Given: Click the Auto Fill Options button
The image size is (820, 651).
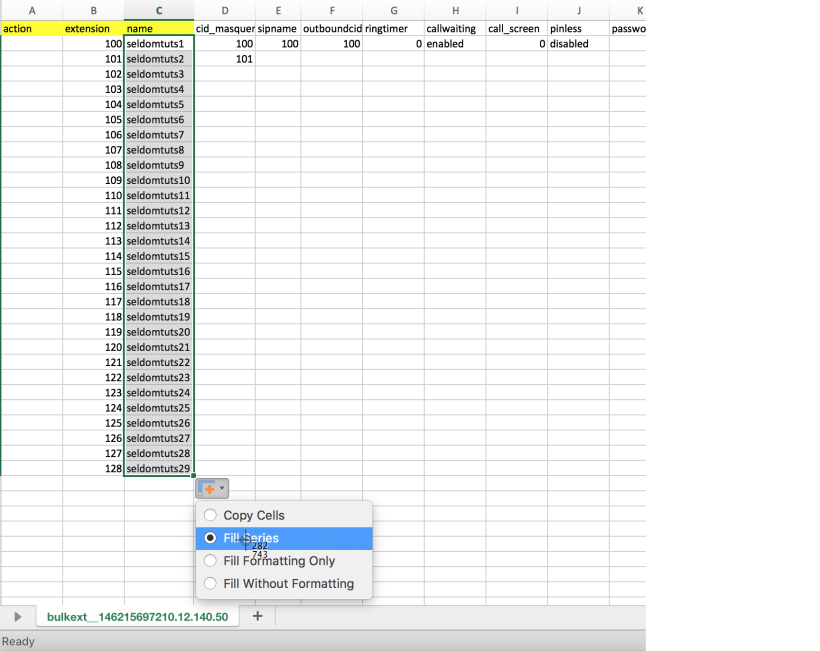Looking at the screenshot, I should click(211, 489).
